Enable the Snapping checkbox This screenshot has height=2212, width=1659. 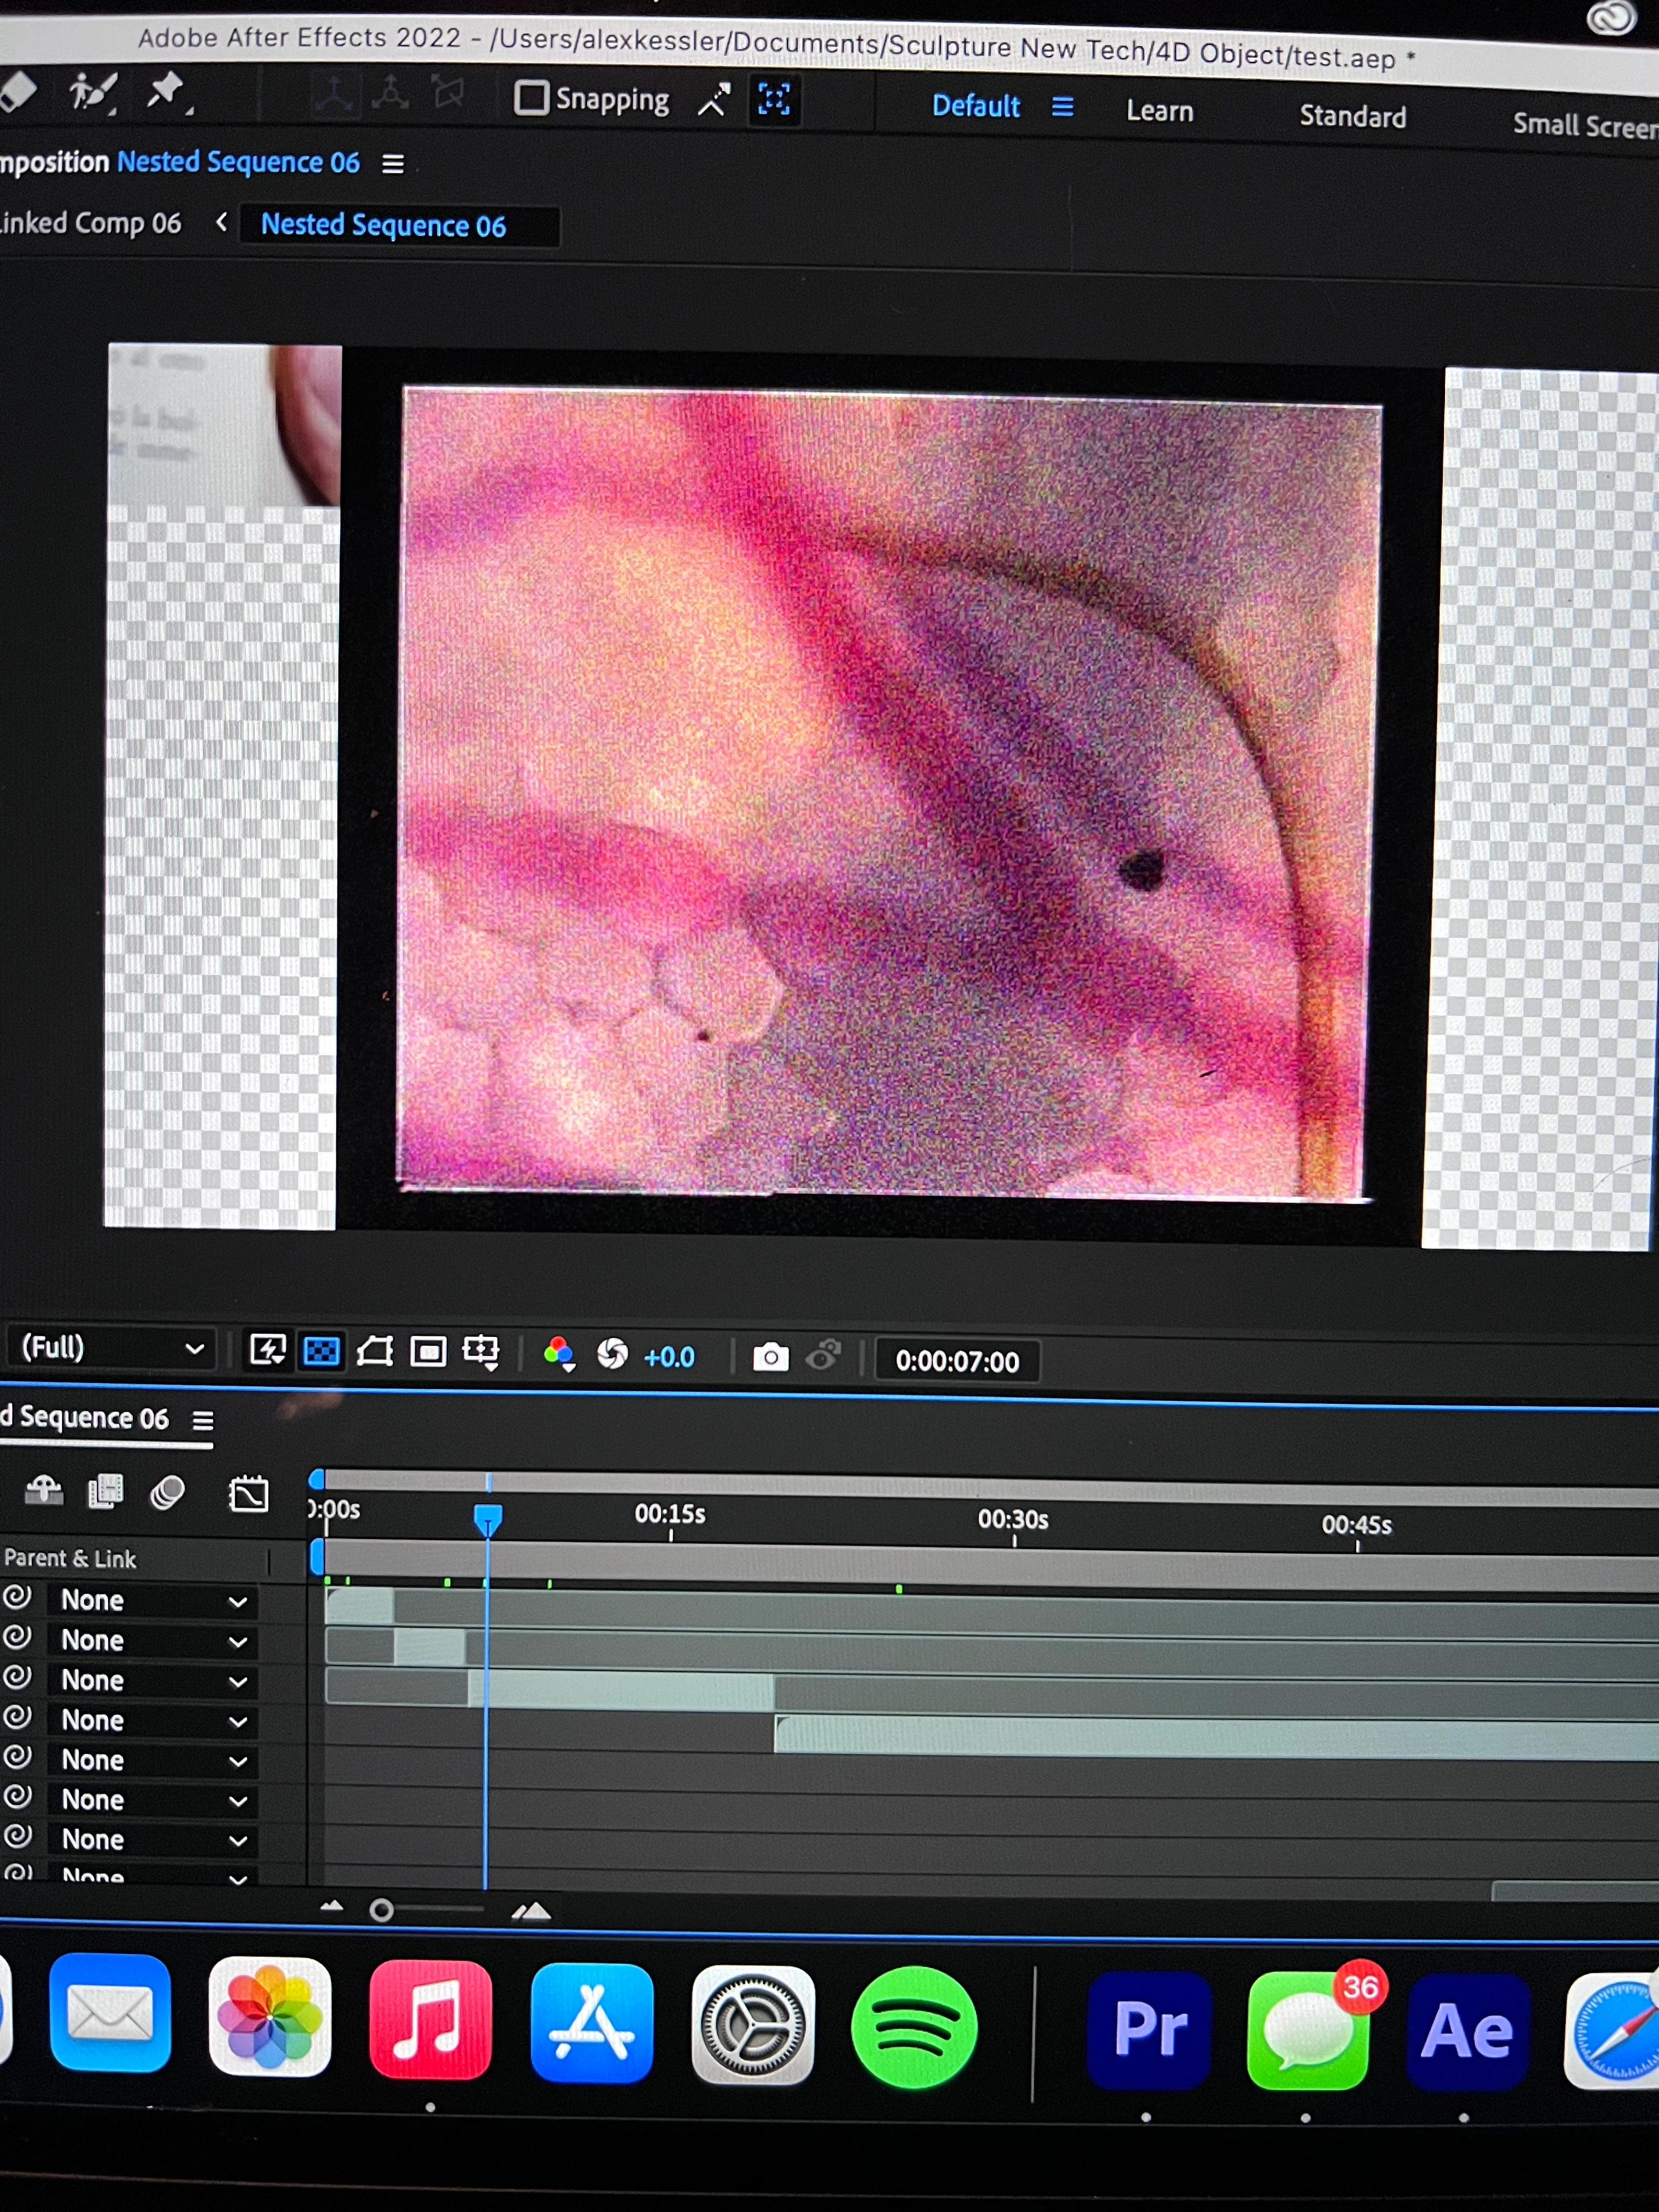pos(531,98)
